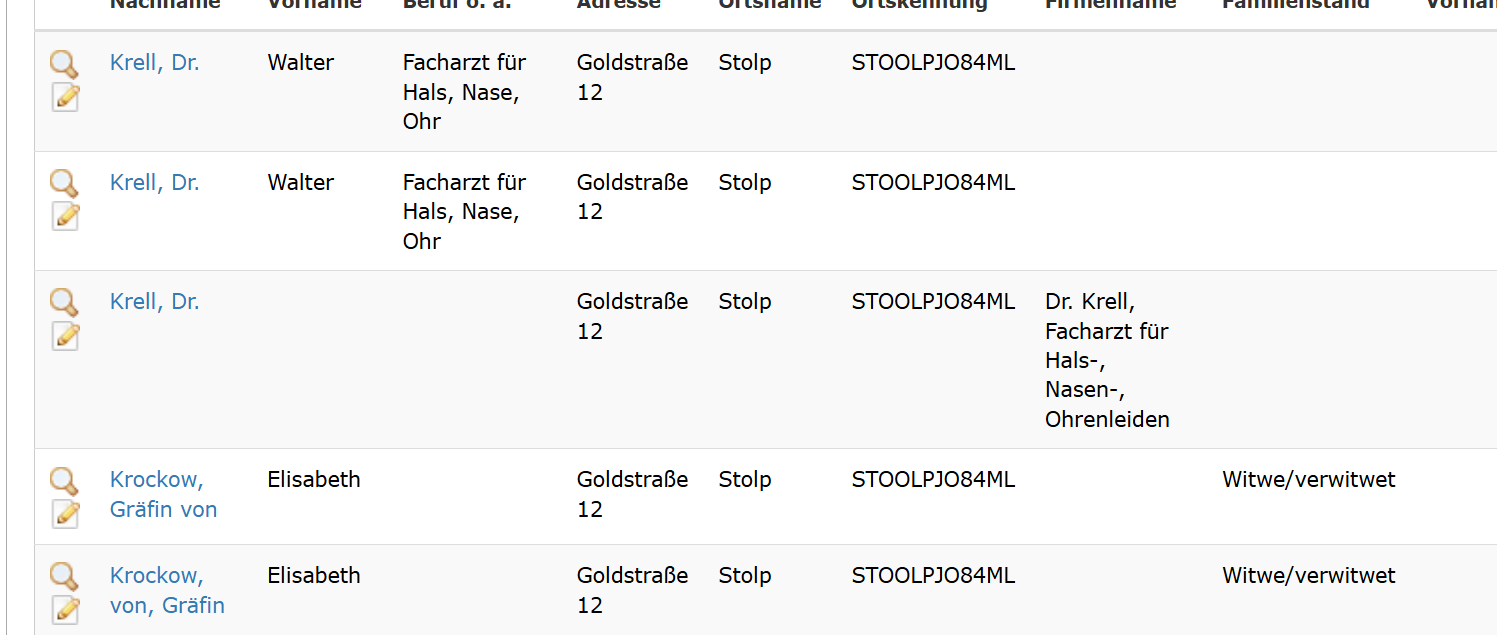The image size is (1497, 635).
Task: Open Krell, Dr. link in the Firmenname row
Action: [154, 301]
